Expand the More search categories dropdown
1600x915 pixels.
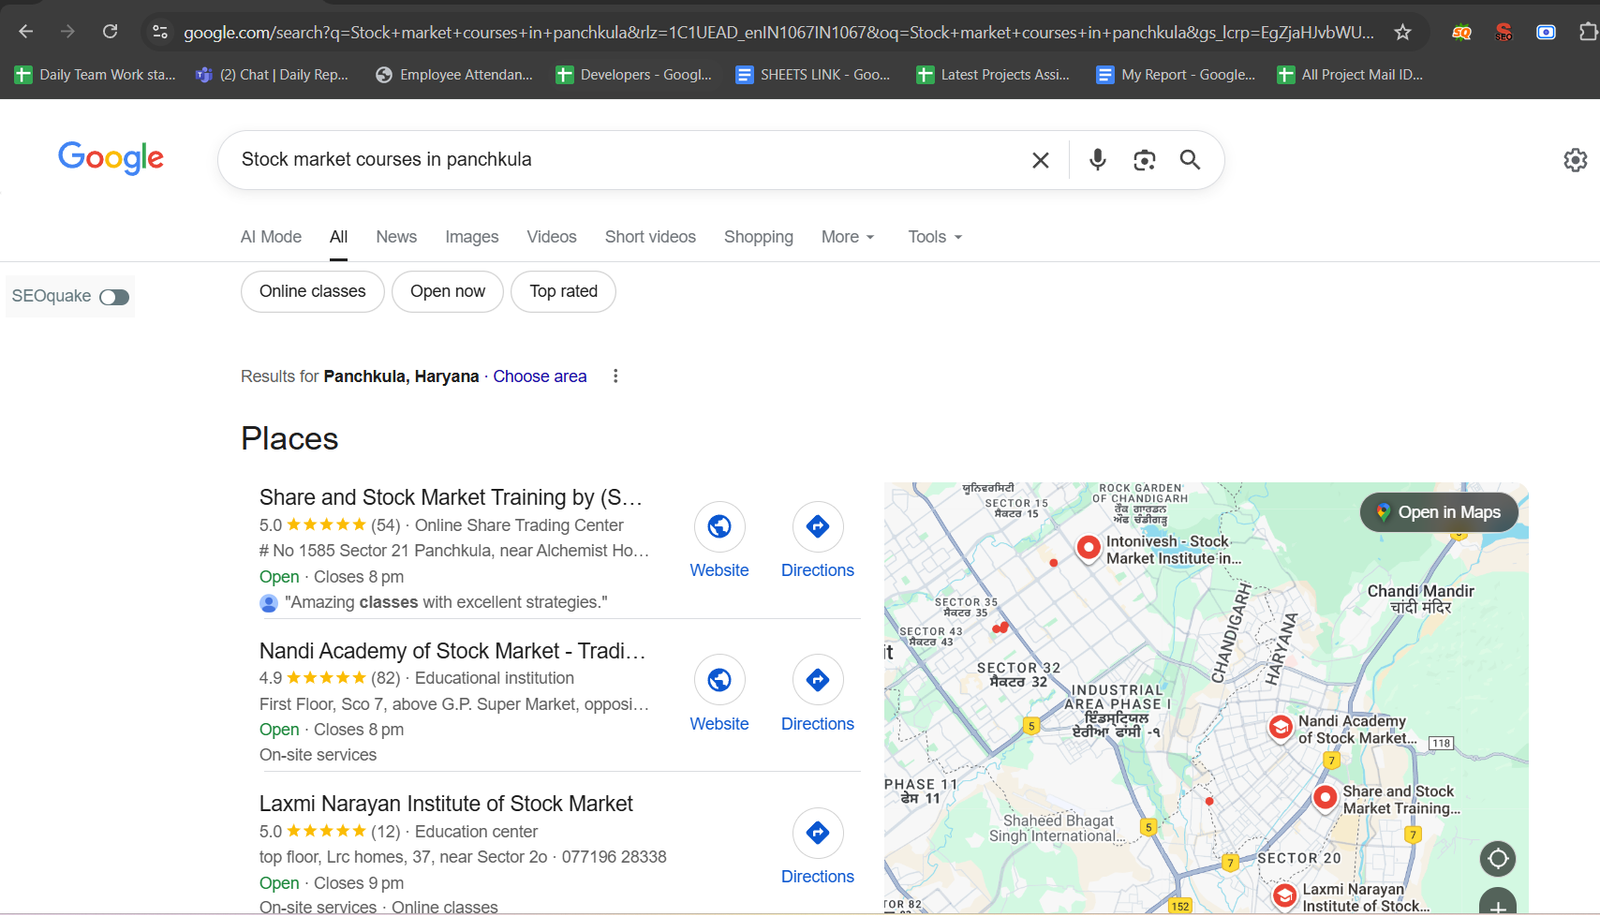pyautogui.click(x=847, y=237)
